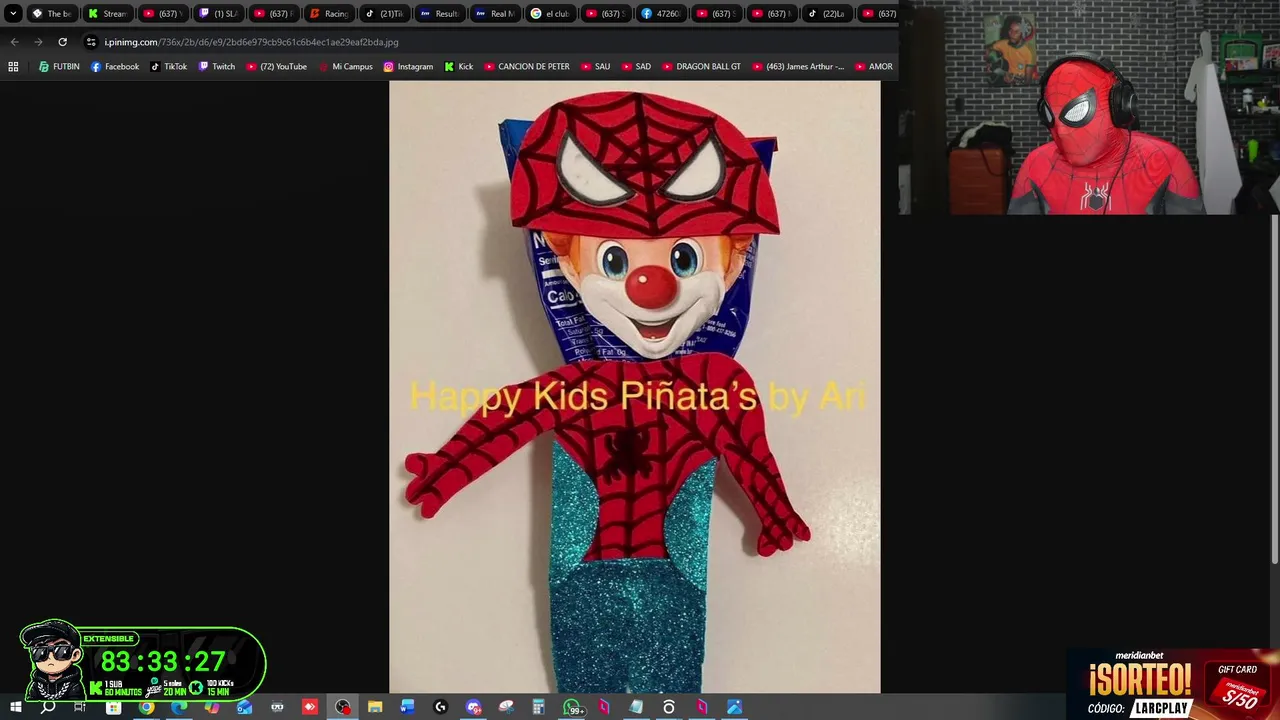Screen dimensions: 1280x720
Task: Open Google Chrome from the taskbar
Action: pos(146,707)
